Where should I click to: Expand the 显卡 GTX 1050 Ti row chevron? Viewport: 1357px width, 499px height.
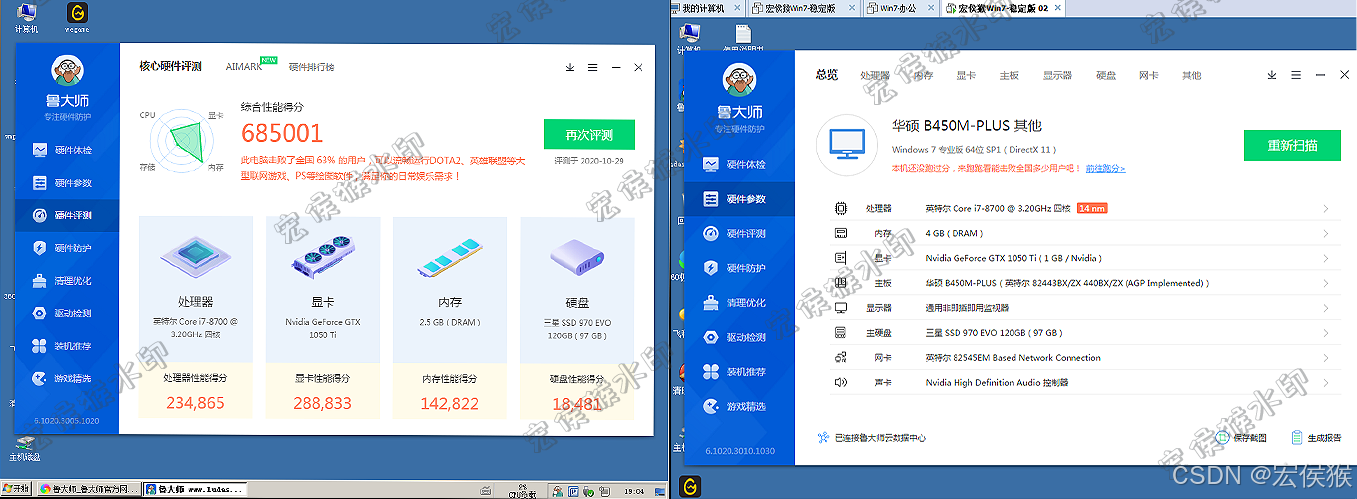tap(1326, 258)
